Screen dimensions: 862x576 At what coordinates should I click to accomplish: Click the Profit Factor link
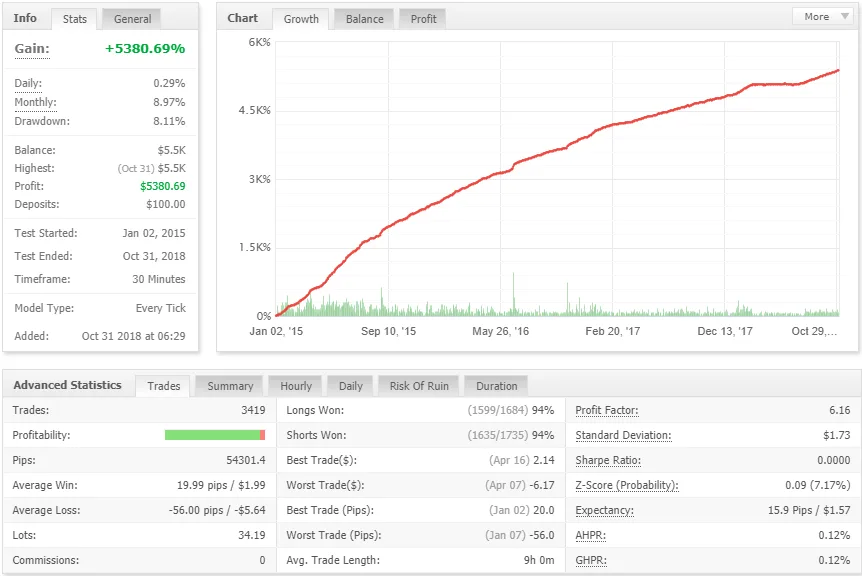[x=608, y=410]
